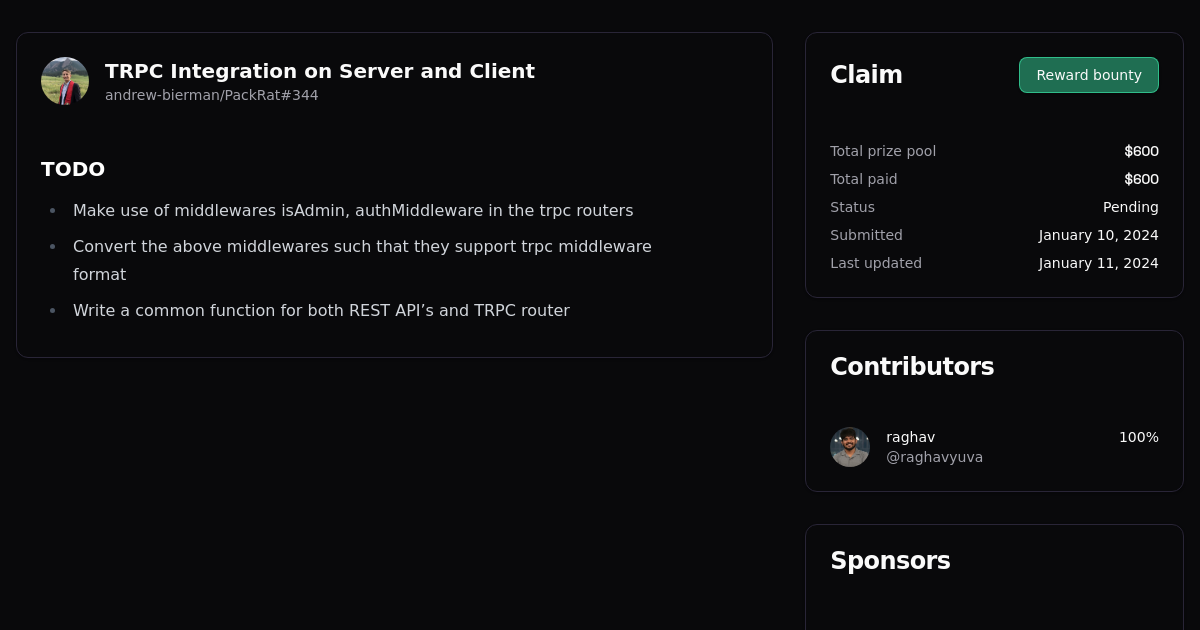
Task: Click andrew-bierman's profile avatar
Action: tap(64, 80)
